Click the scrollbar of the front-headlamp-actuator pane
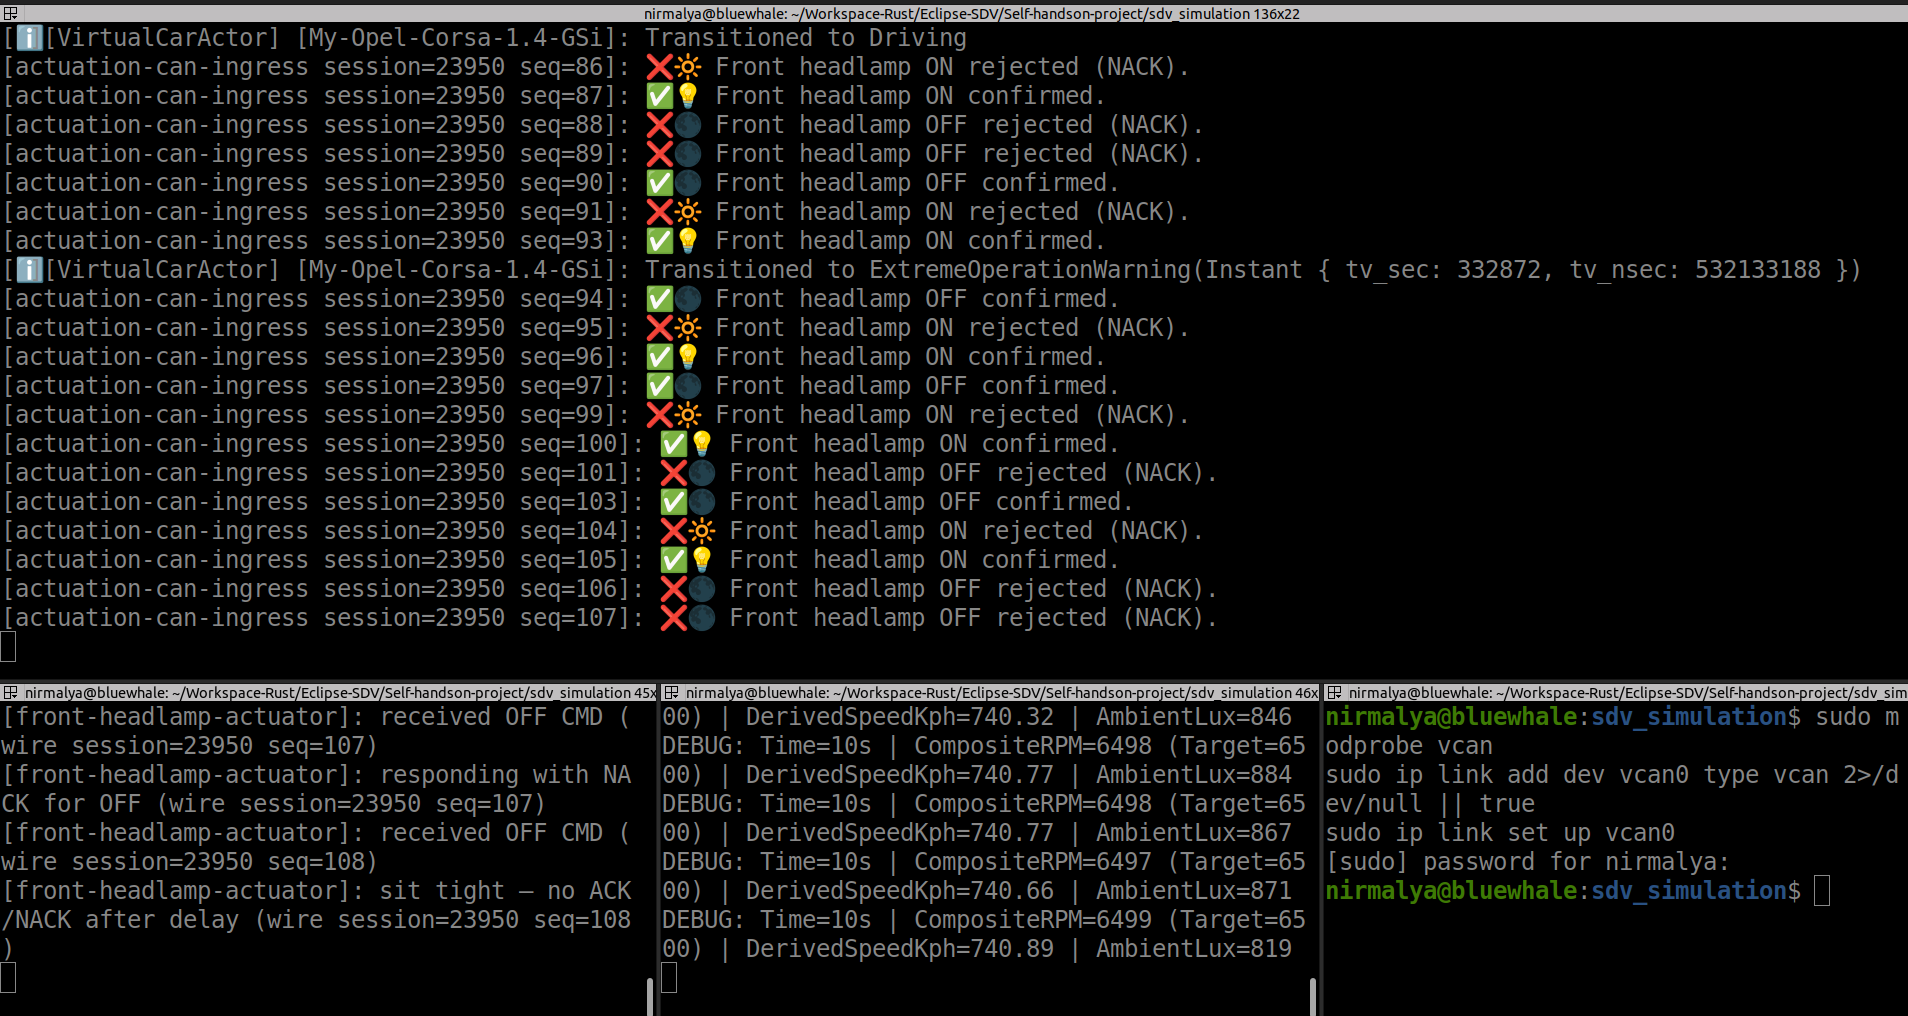 point(650,996)
